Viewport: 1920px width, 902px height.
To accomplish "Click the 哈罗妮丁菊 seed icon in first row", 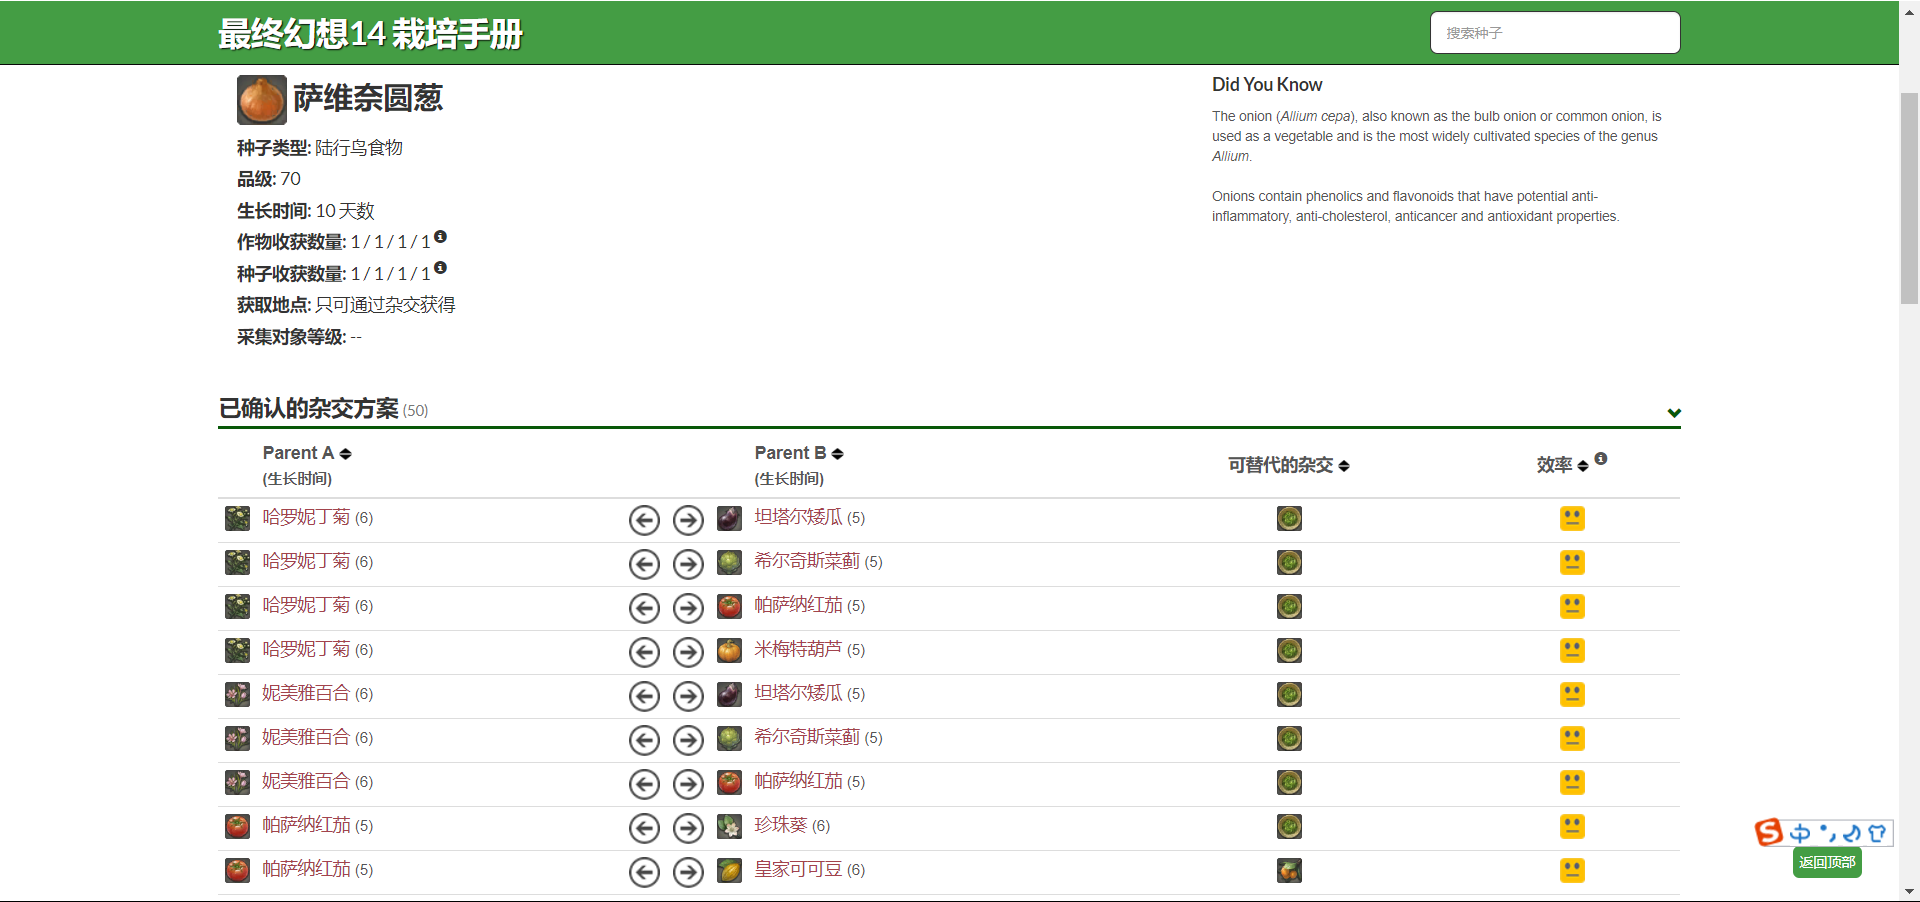I will pyautogui.click(x=237, y=519).
